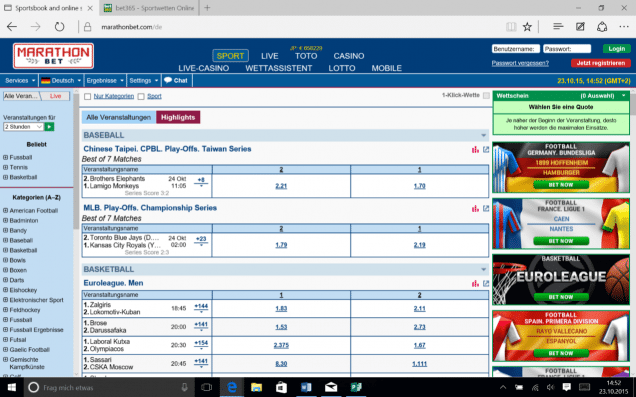
Task: Open the SPORT navigation tab
Action: (230, 56)
